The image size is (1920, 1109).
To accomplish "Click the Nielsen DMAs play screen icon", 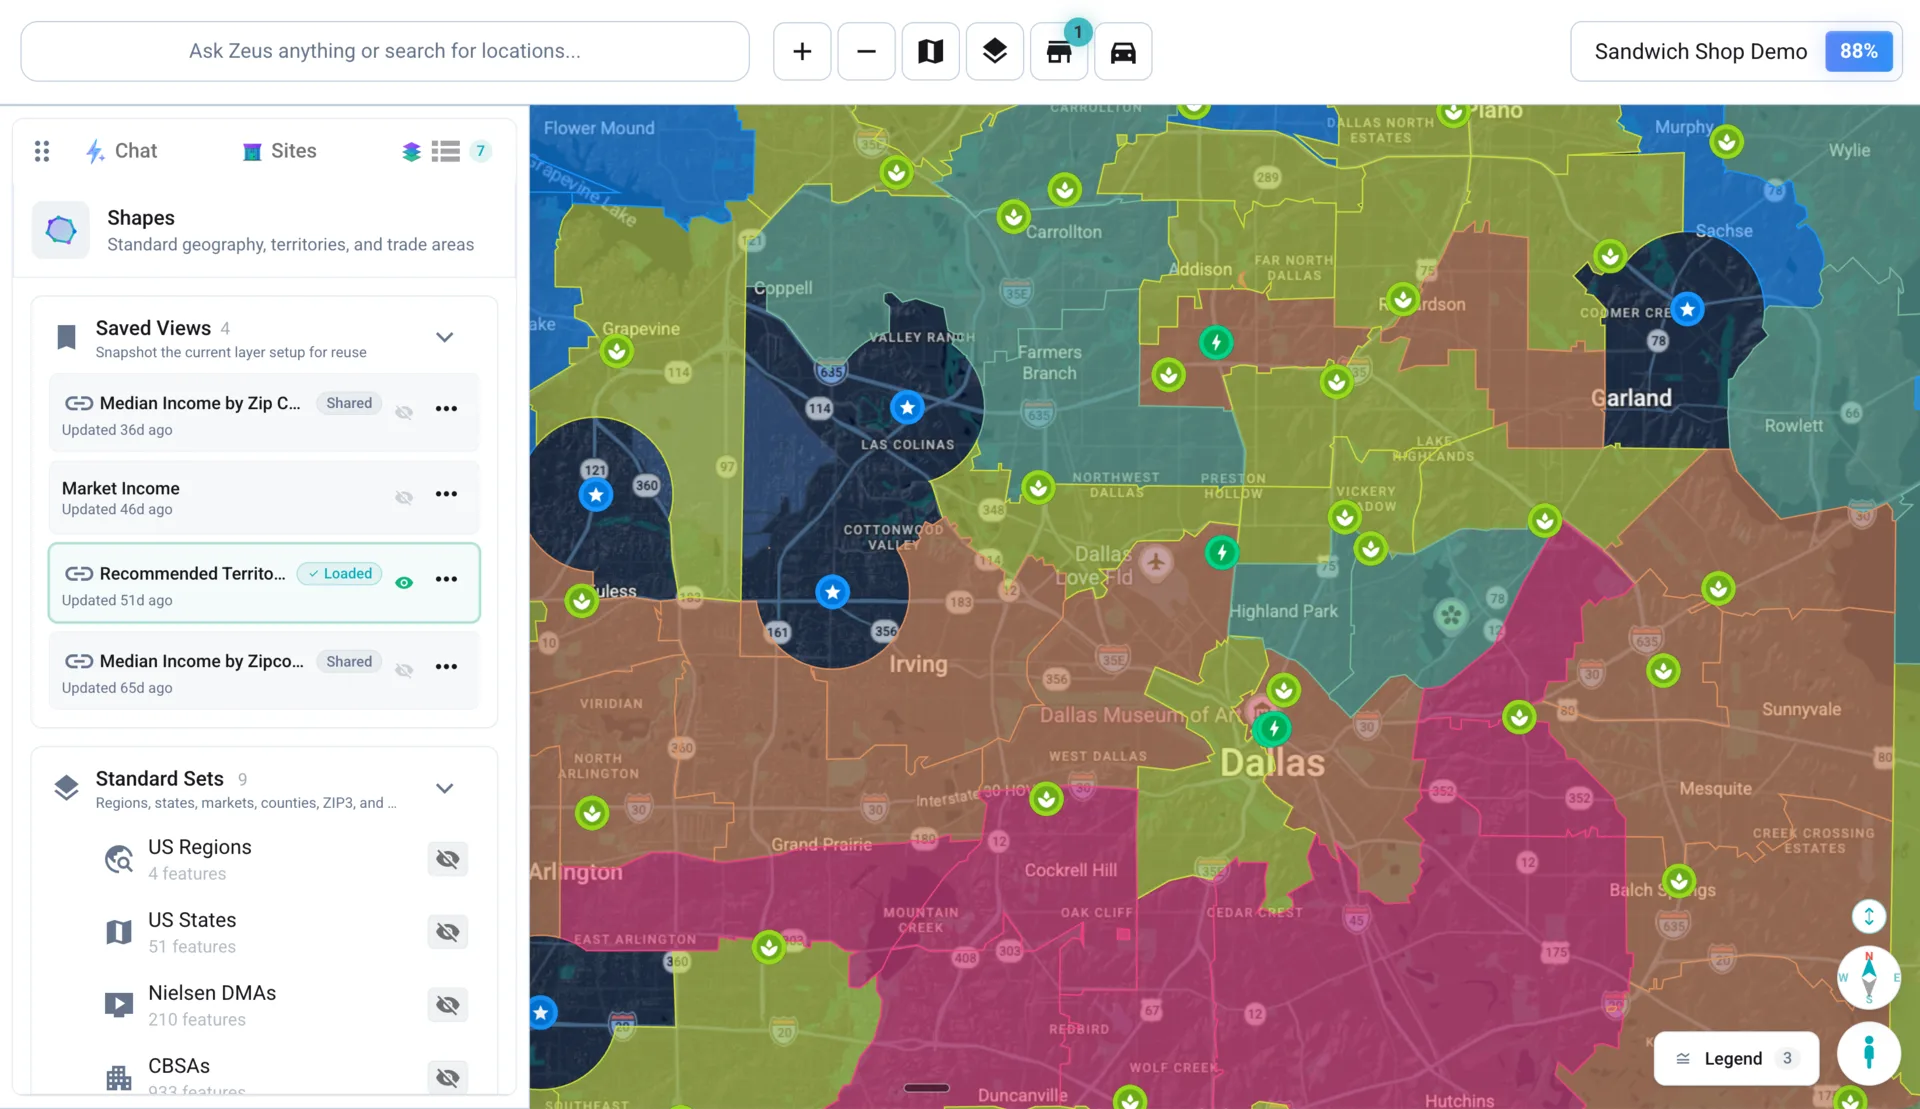I will pyautogui.click(x=119, y=1005).
